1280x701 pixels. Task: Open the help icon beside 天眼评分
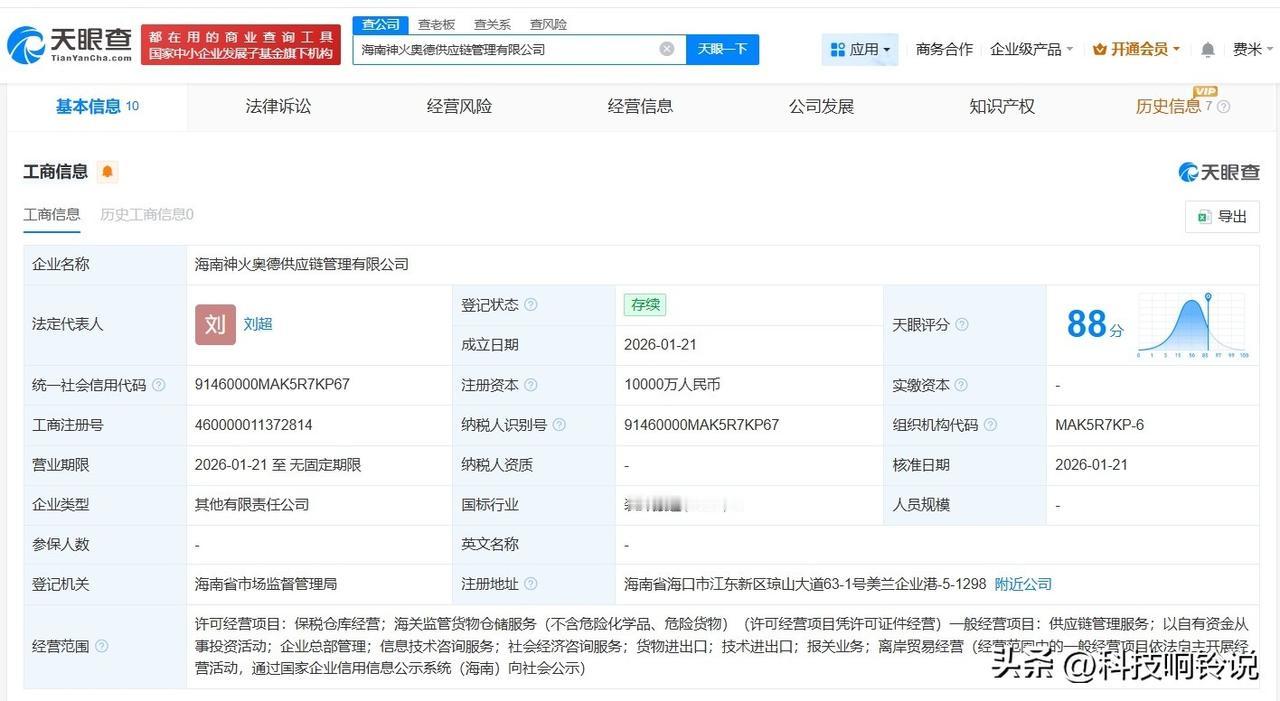pyautogui.click(x=961, y=325)
